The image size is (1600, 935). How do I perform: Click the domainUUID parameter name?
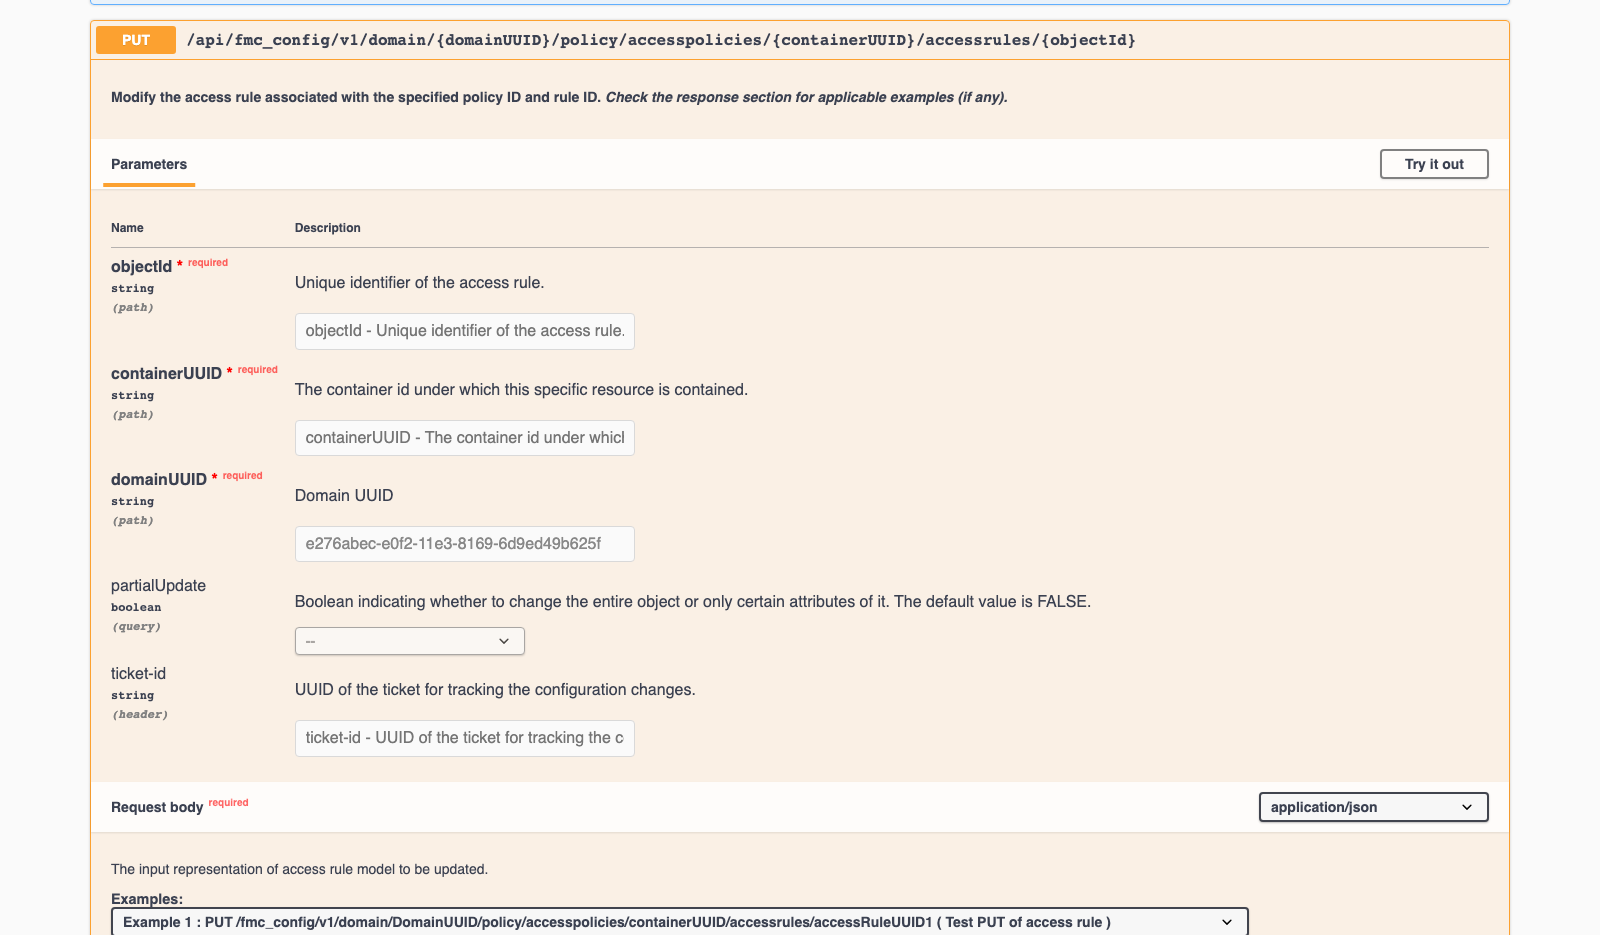[x=159, y=479]
